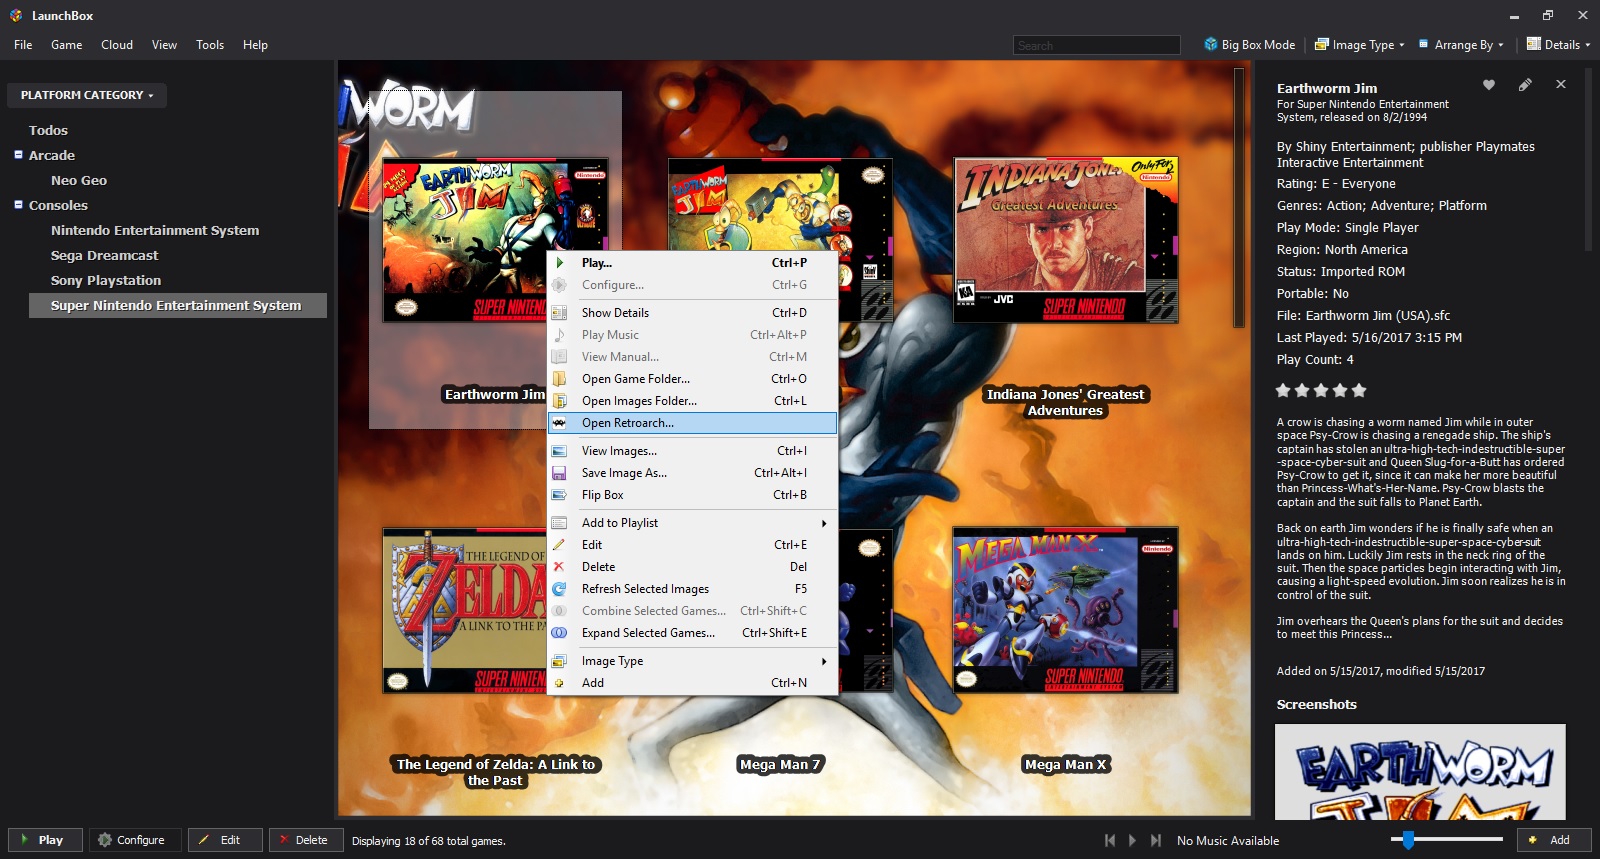Click the 'No Music Available' status text
The width and height of the screenshot is (1600, 859).
1228,841
